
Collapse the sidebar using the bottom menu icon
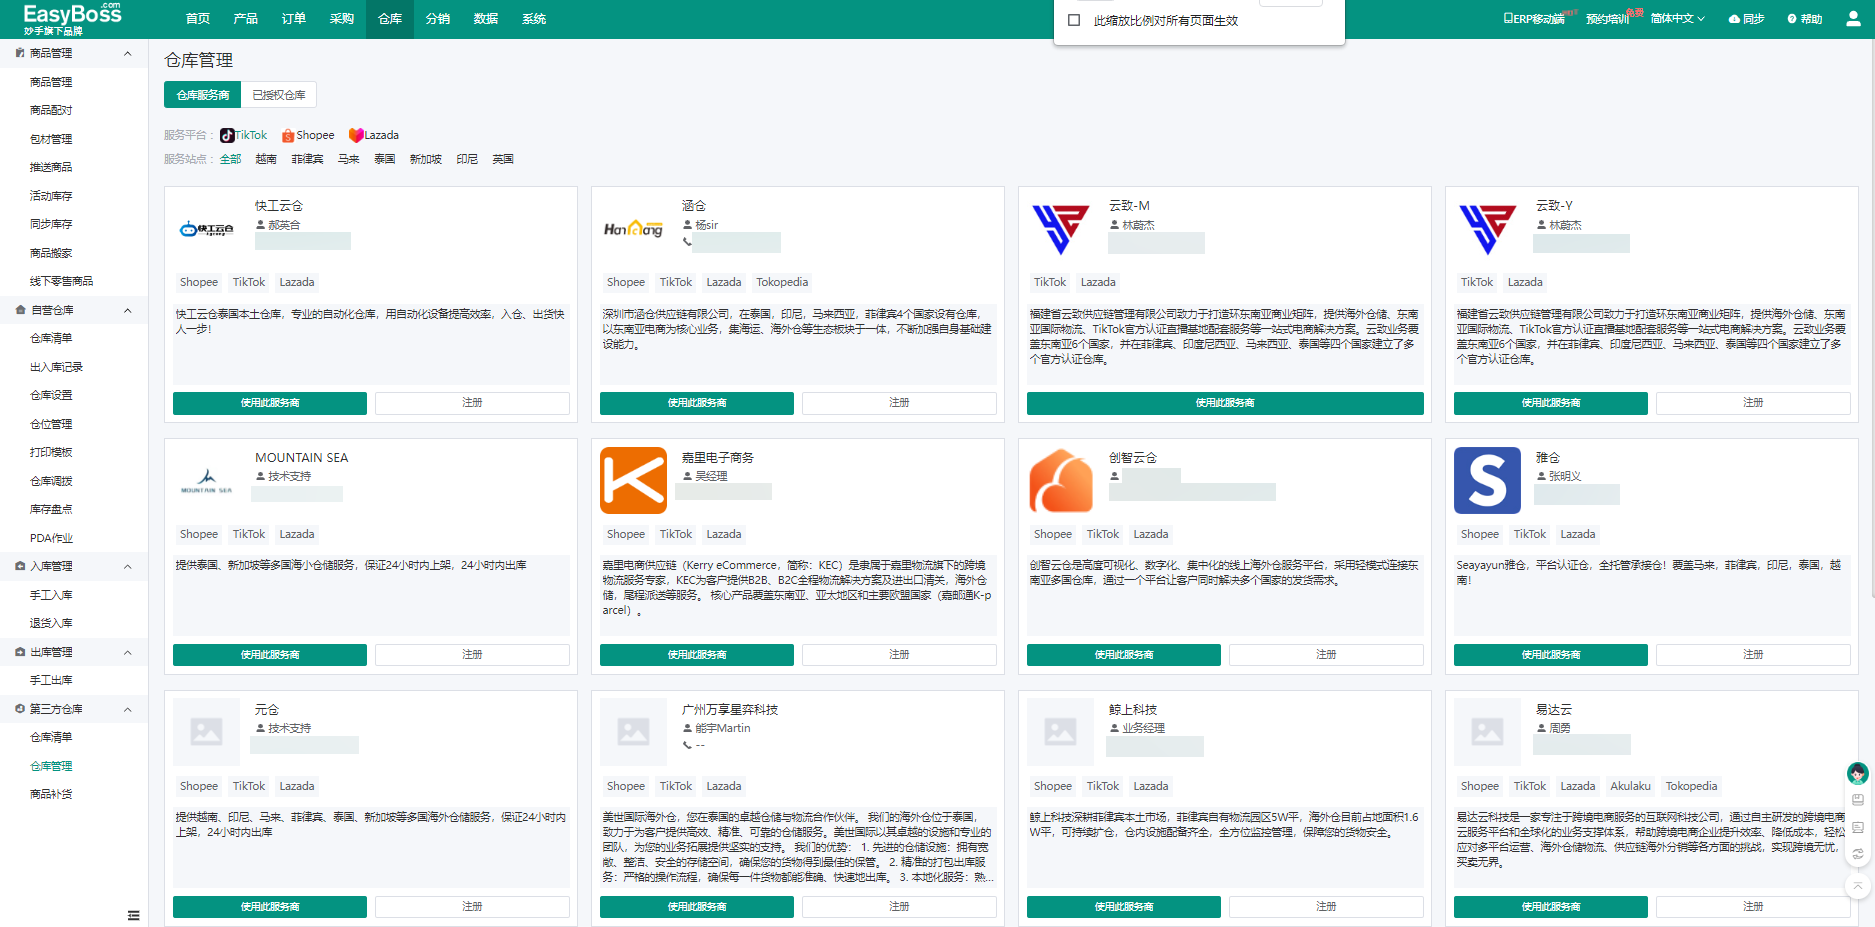click(x=133, y=915)
